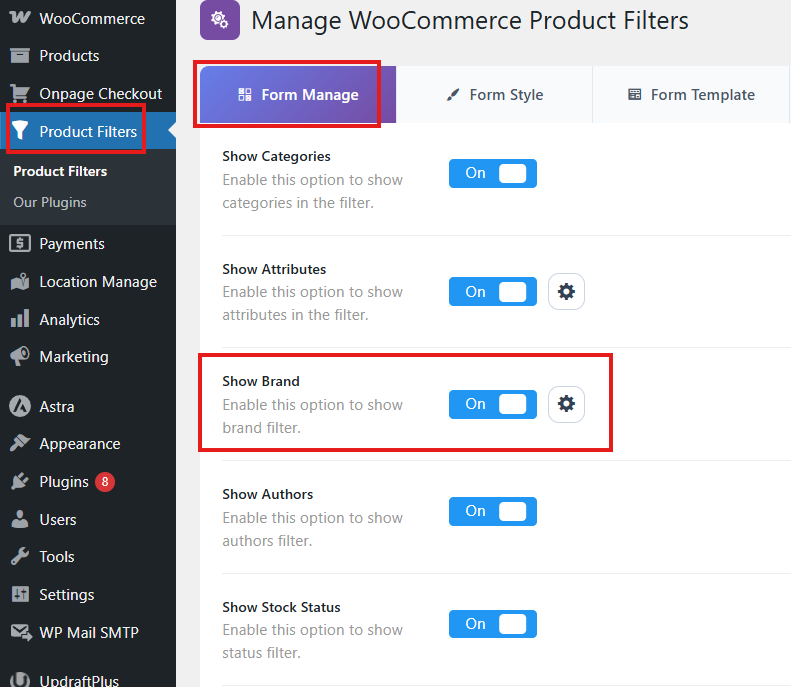Click the Show Attributes label text
The width and height of the screenshot is (791, 687).
(274, 269)
